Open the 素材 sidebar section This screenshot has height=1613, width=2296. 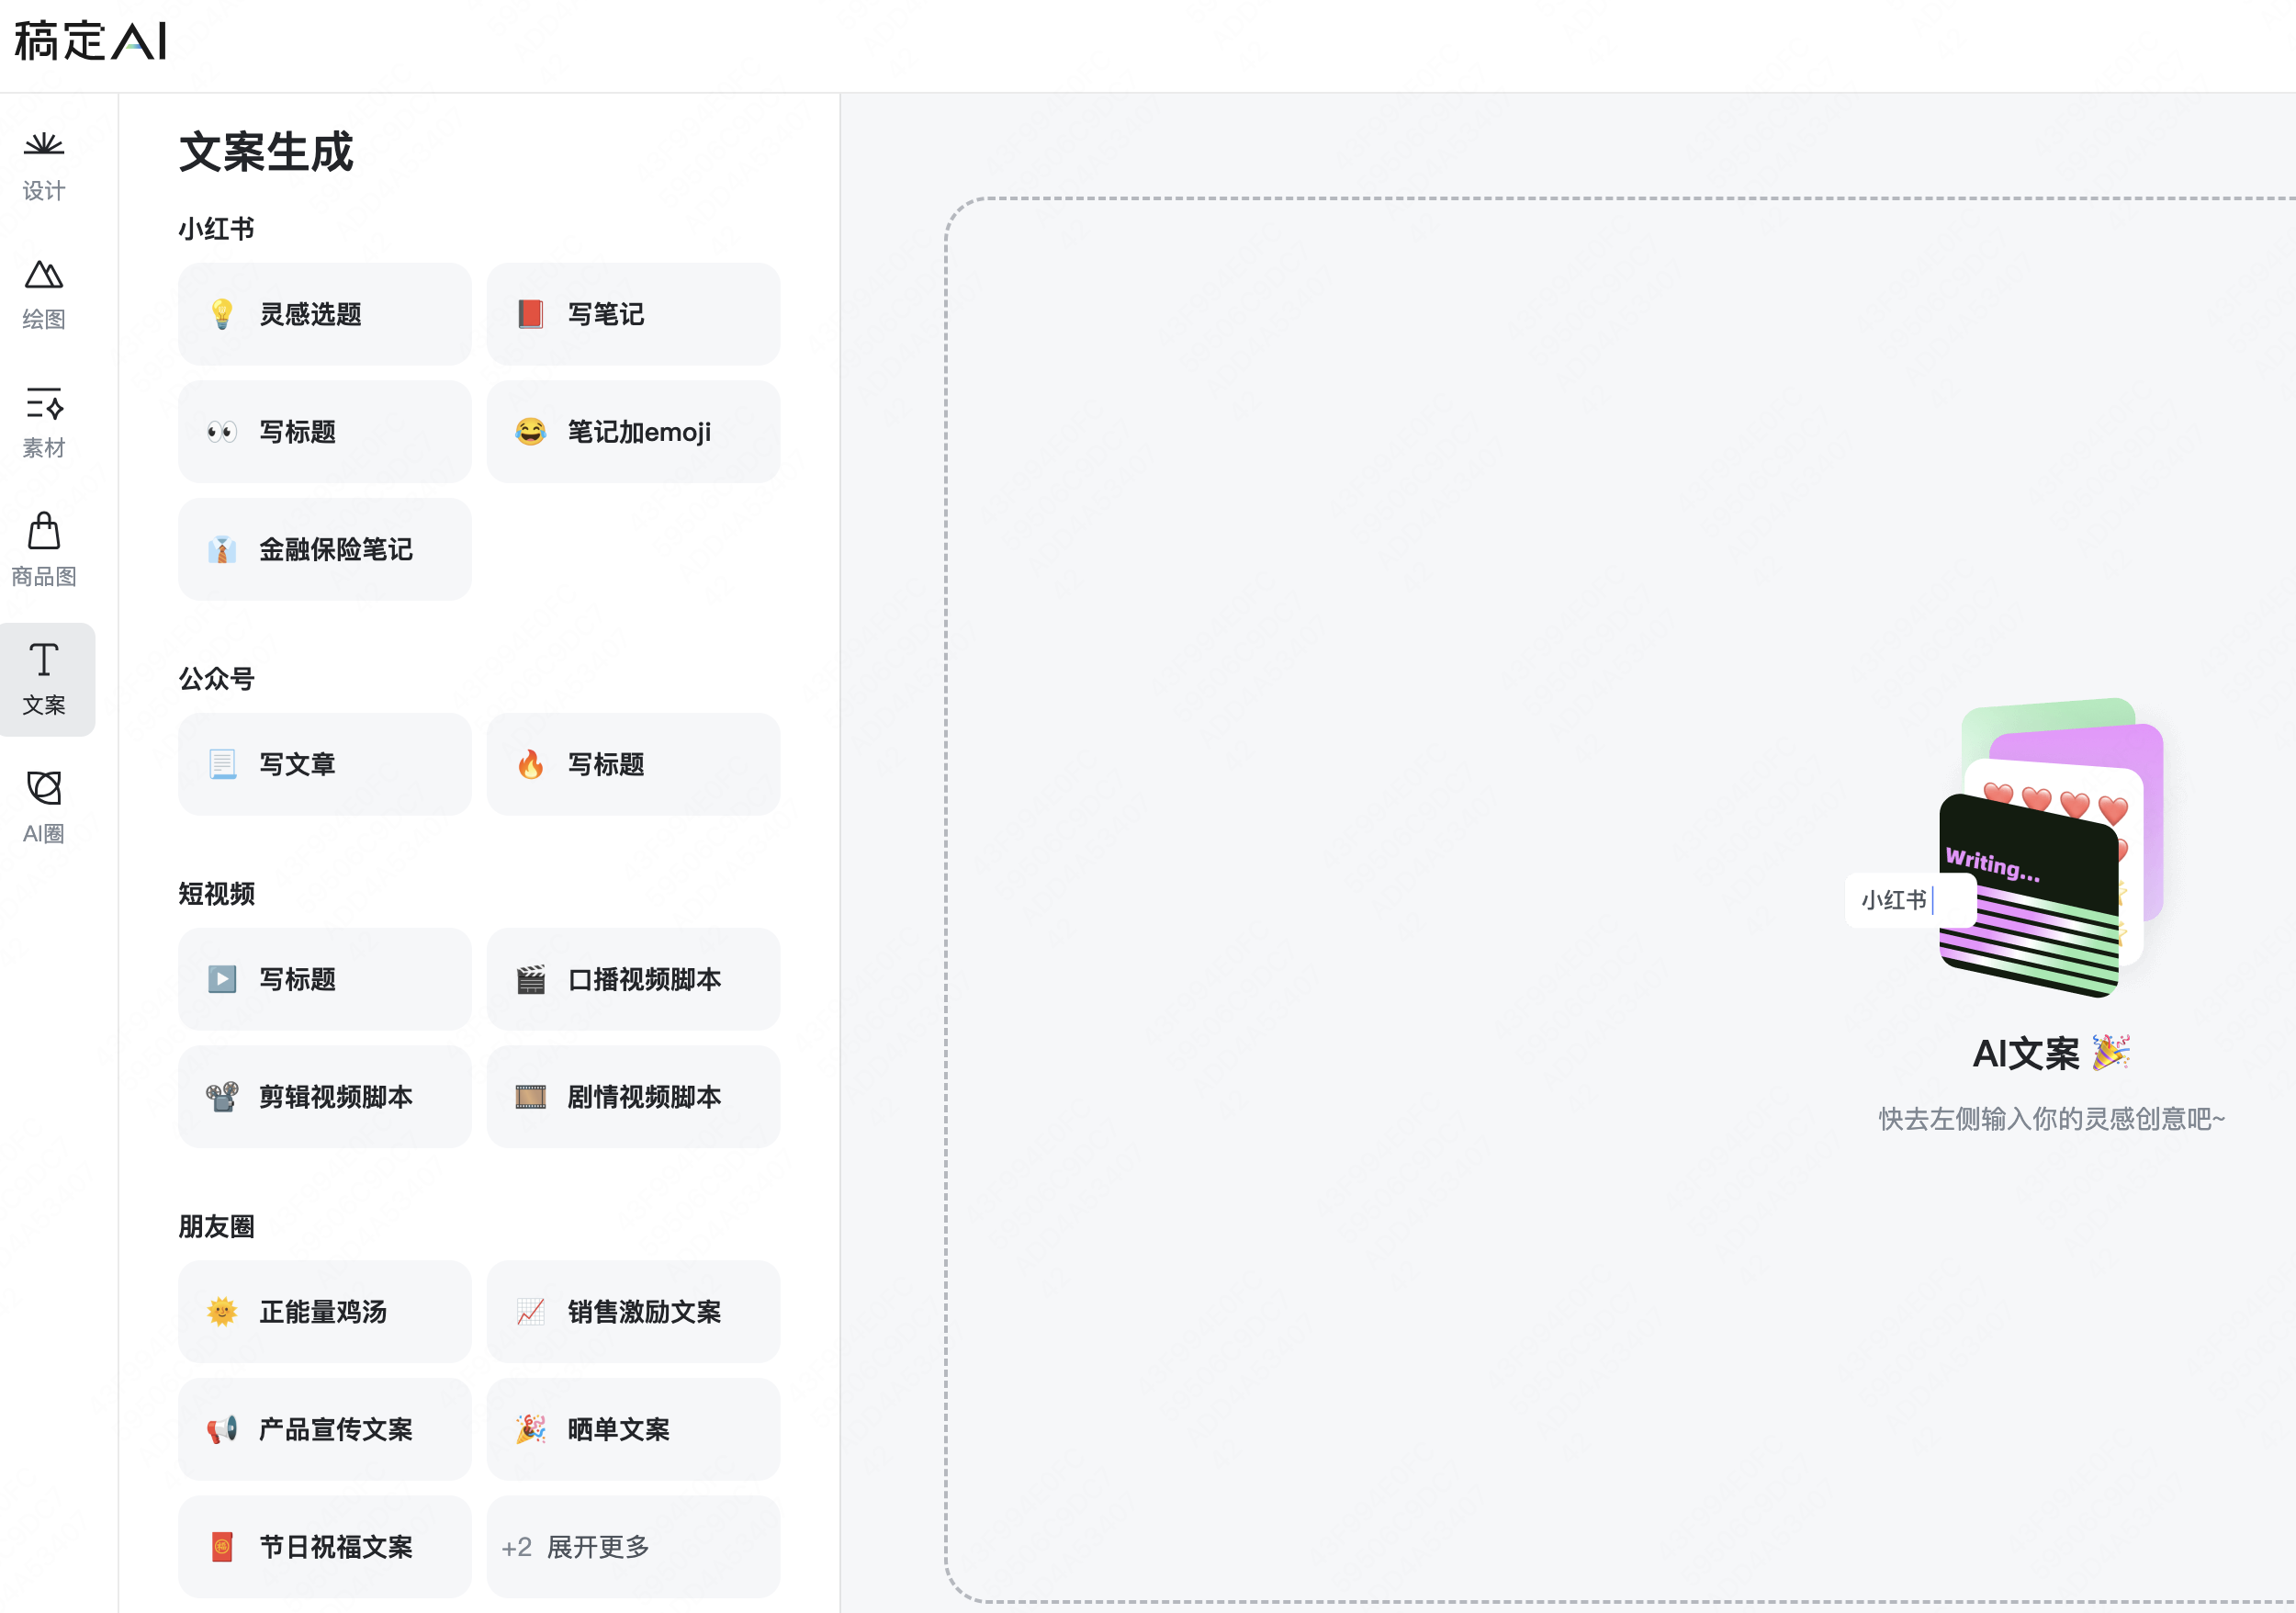[44, 423]
